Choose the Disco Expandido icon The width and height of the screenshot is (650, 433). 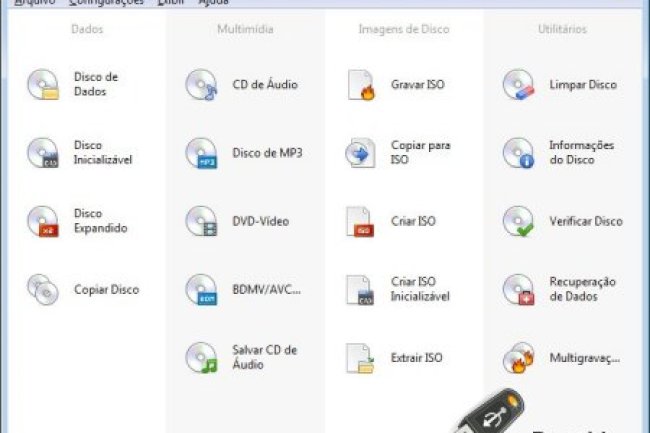[44, 221]
